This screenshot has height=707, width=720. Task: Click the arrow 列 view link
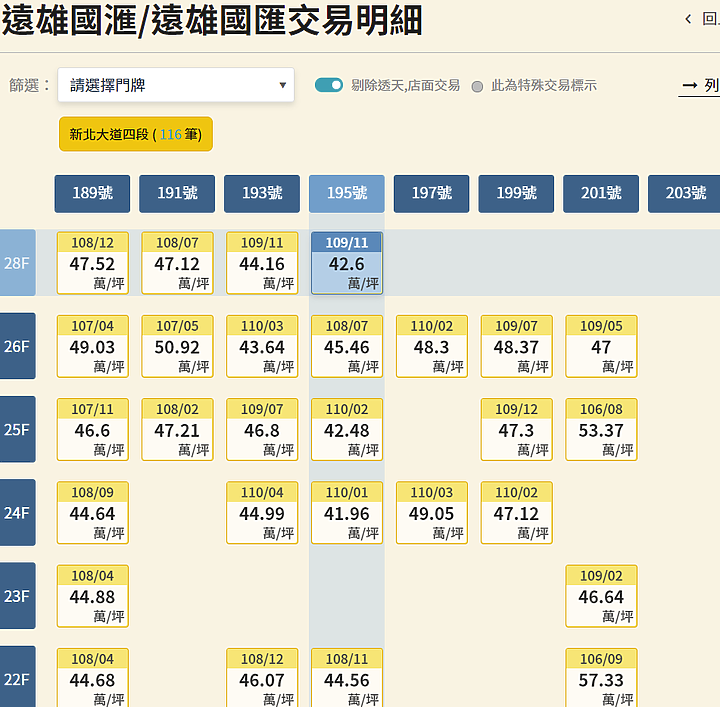[700, 85]
